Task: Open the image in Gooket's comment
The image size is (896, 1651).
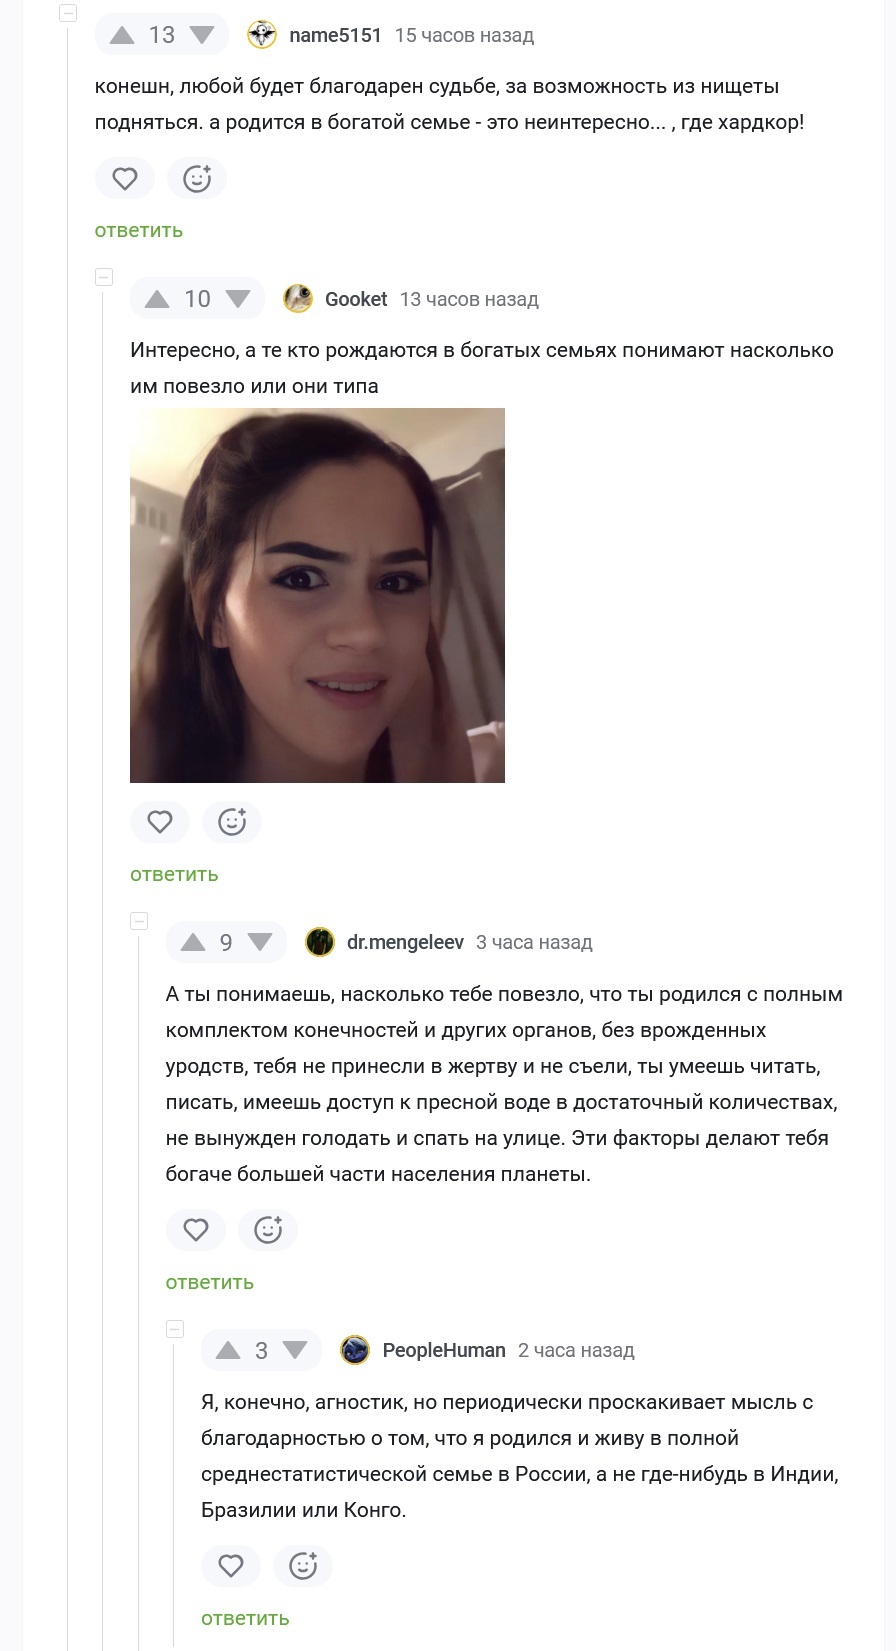Action: [x=317, y=595]
